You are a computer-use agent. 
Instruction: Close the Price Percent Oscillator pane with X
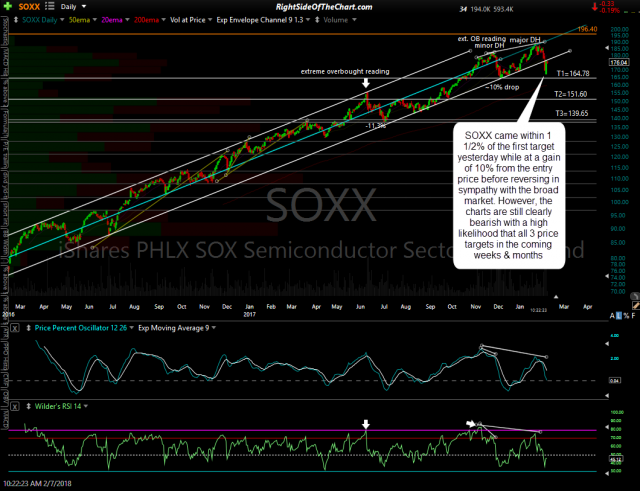point(15,328)
